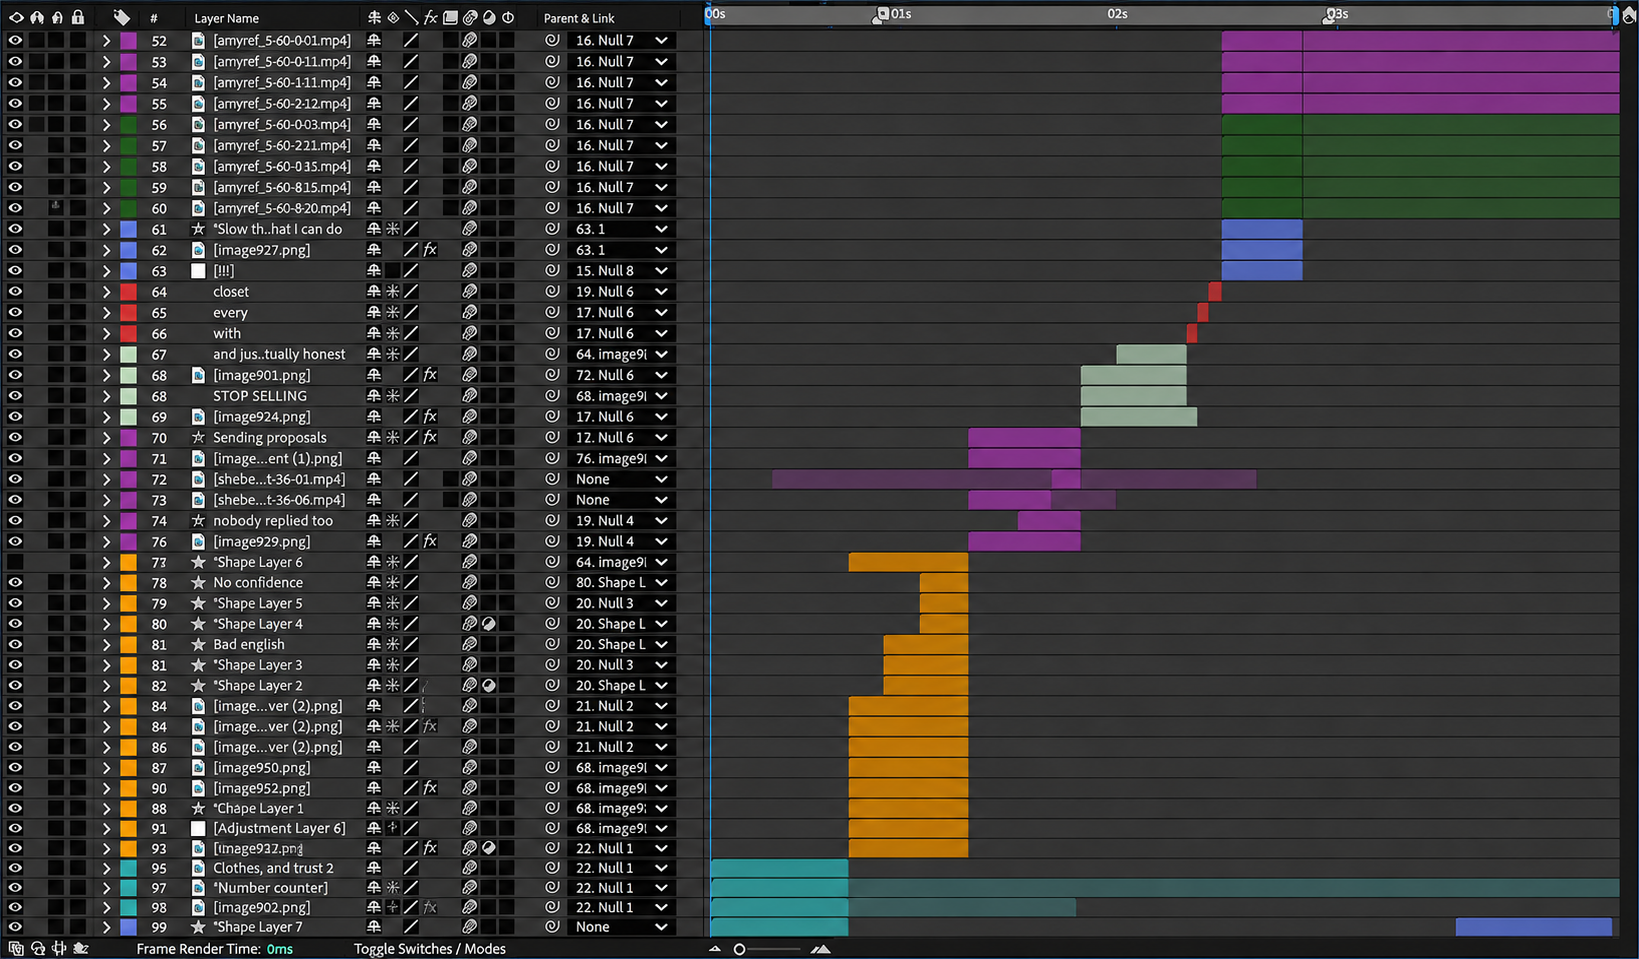Toggle the Render Time pane icon at bottom
The width and height of the screenshot is (1639, 959).
(81, 948)
